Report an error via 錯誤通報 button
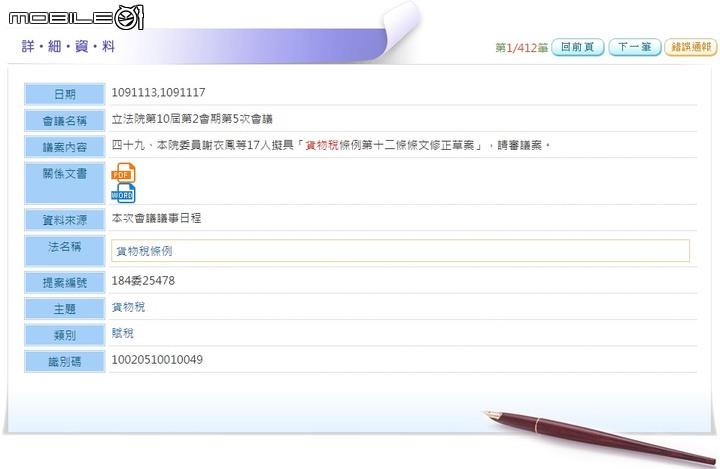The height and width of the screenshot is (469, 720). pos(691,47)
